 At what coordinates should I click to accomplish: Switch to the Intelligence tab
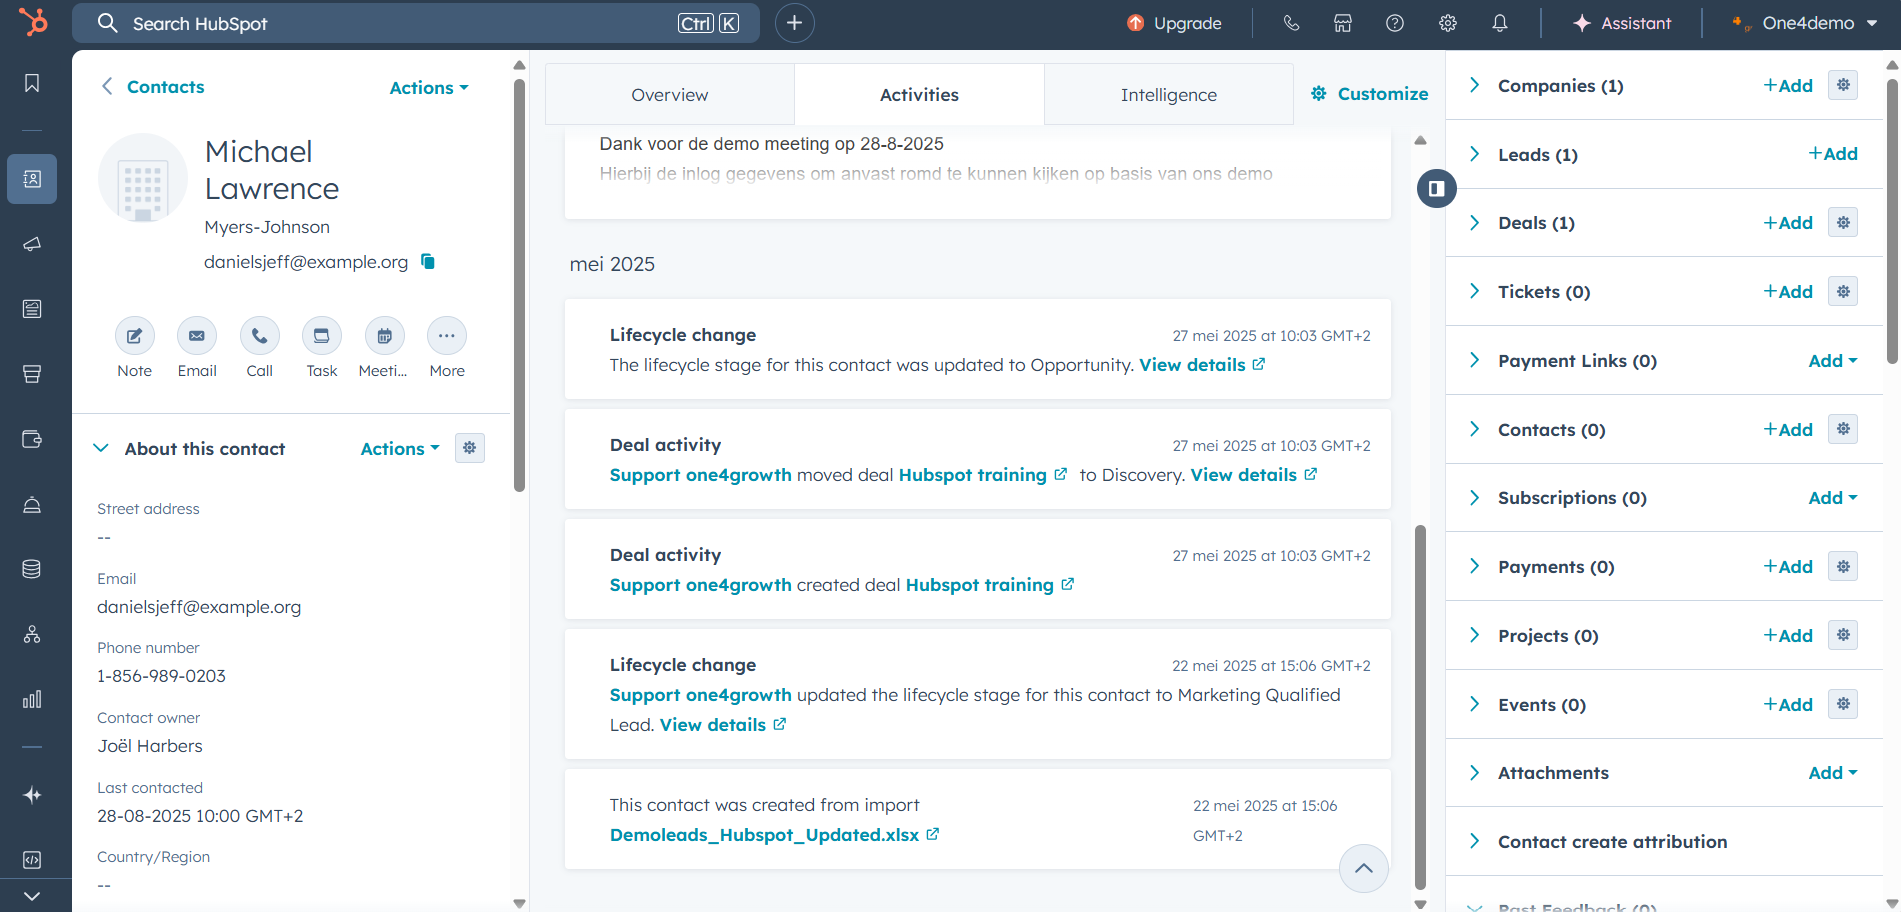coord(1168,95)
